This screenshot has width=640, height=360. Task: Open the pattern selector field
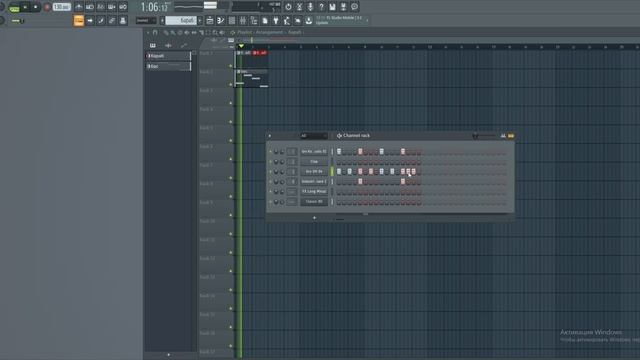coord(181,20)
